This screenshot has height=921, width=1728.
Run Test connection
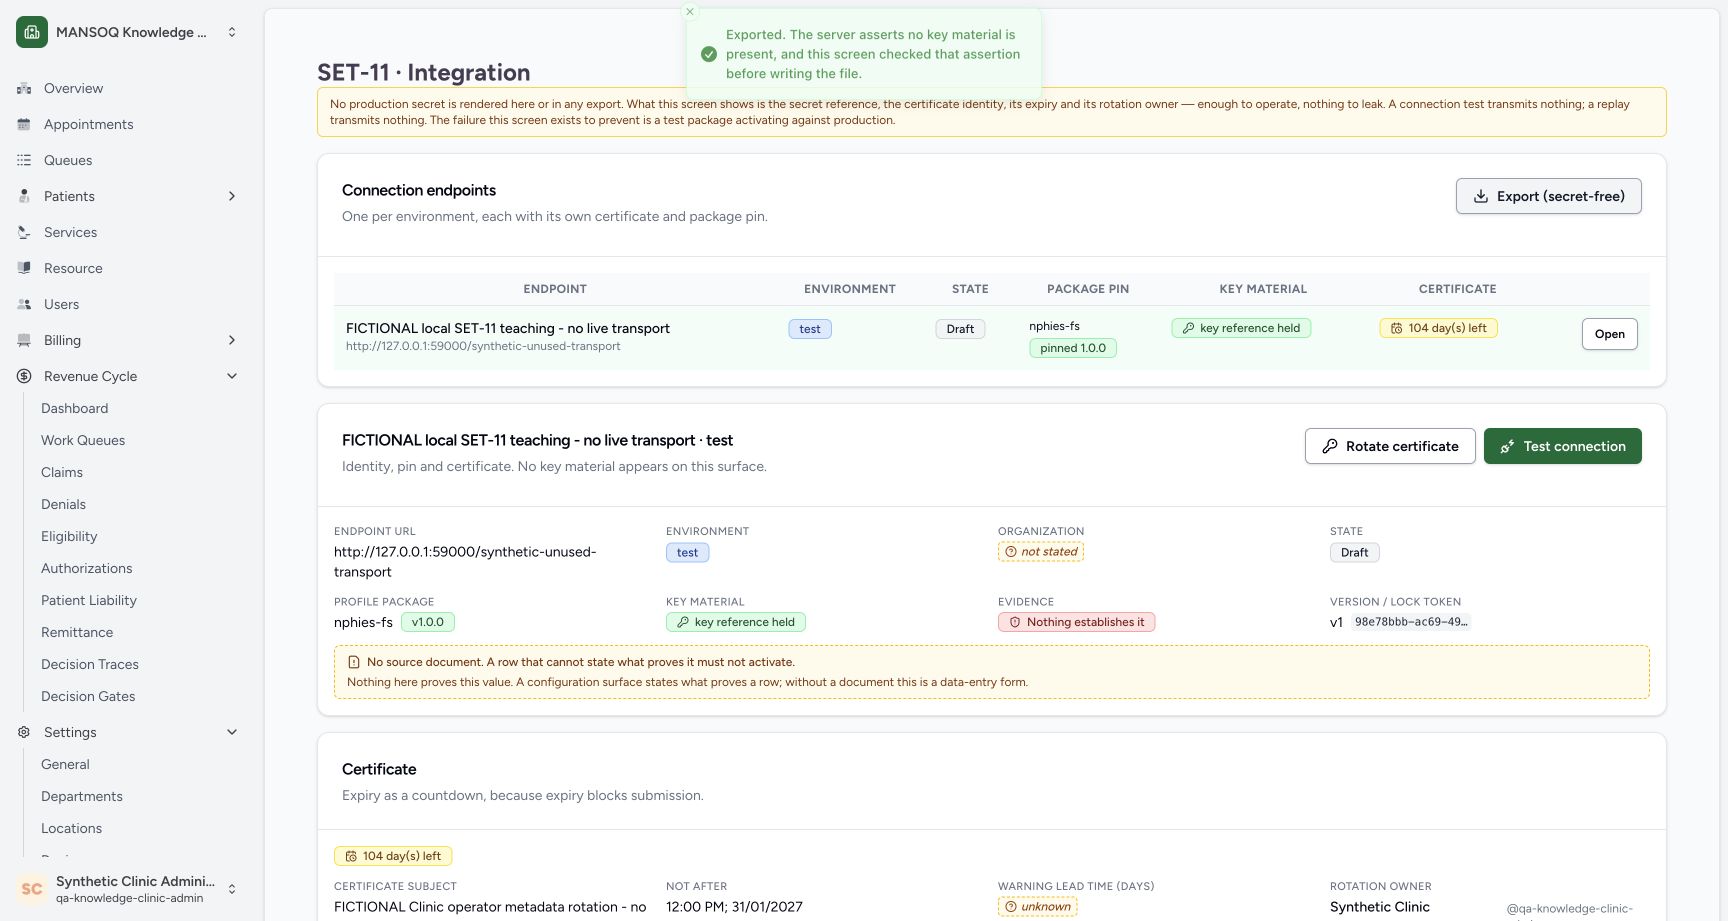[x=1562, y=446]
